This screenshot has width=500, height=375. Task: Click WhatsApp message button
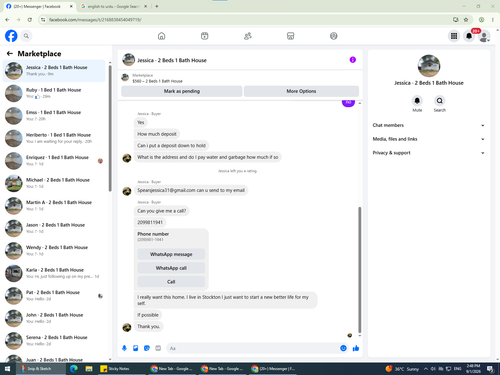click(171, 254)
